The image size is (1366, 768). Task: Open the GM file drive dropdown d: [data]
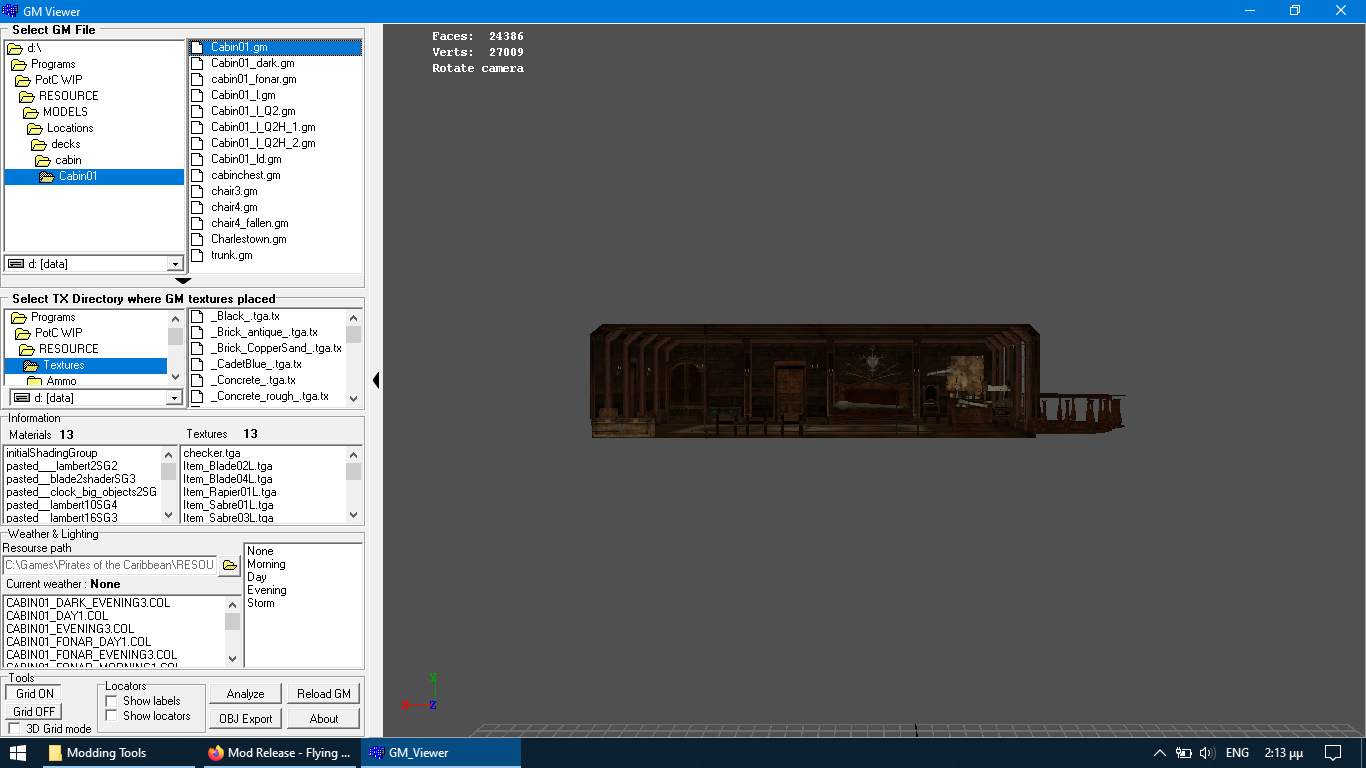(175, 264)
